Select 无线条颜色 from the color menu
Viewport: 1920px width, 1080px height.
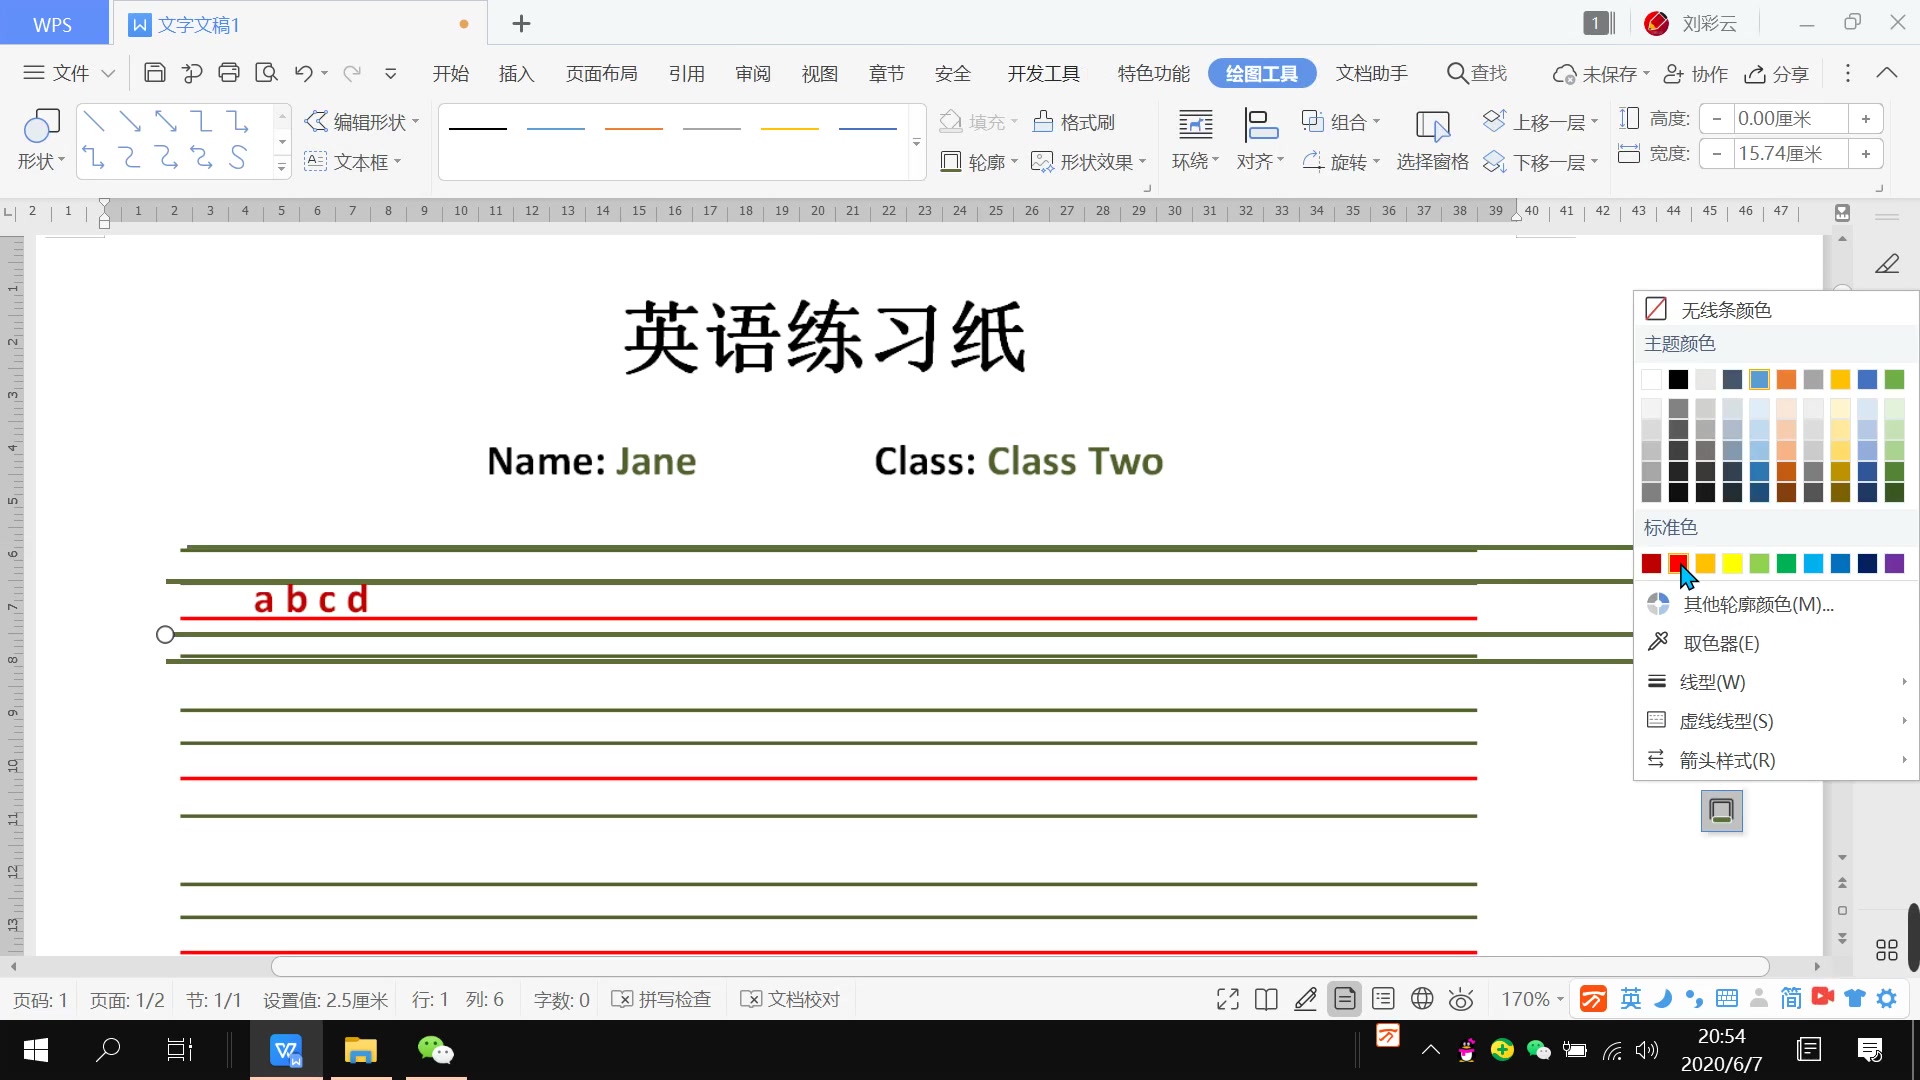1727,309
